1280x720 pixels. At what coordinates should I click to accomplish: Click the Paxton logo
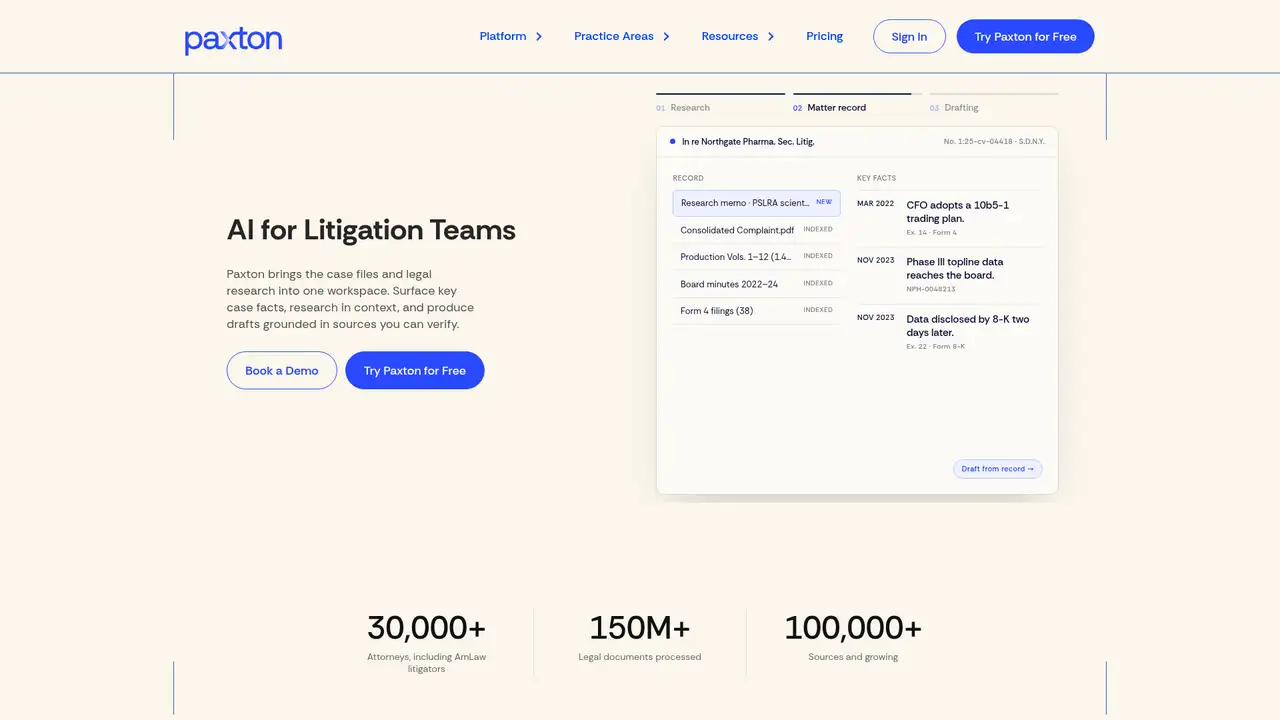[x=233, y=40]
